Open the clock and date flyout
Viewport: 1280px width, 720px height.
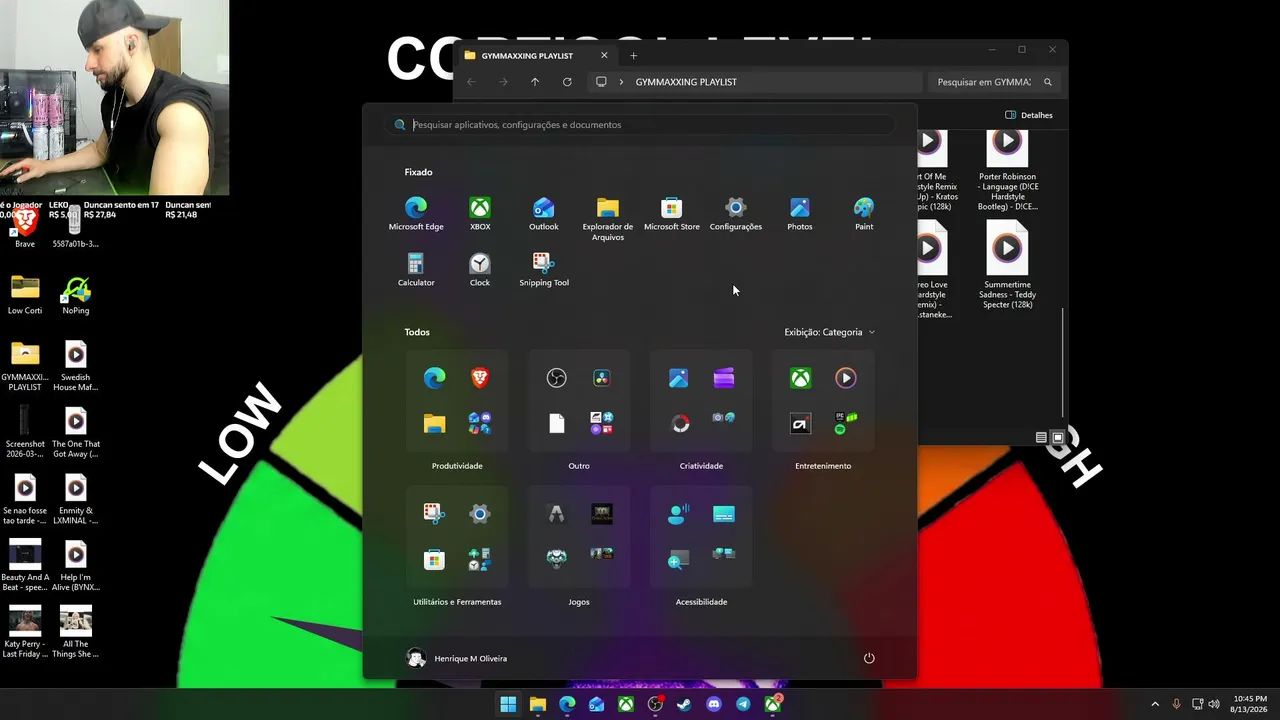pos(1250,704)
